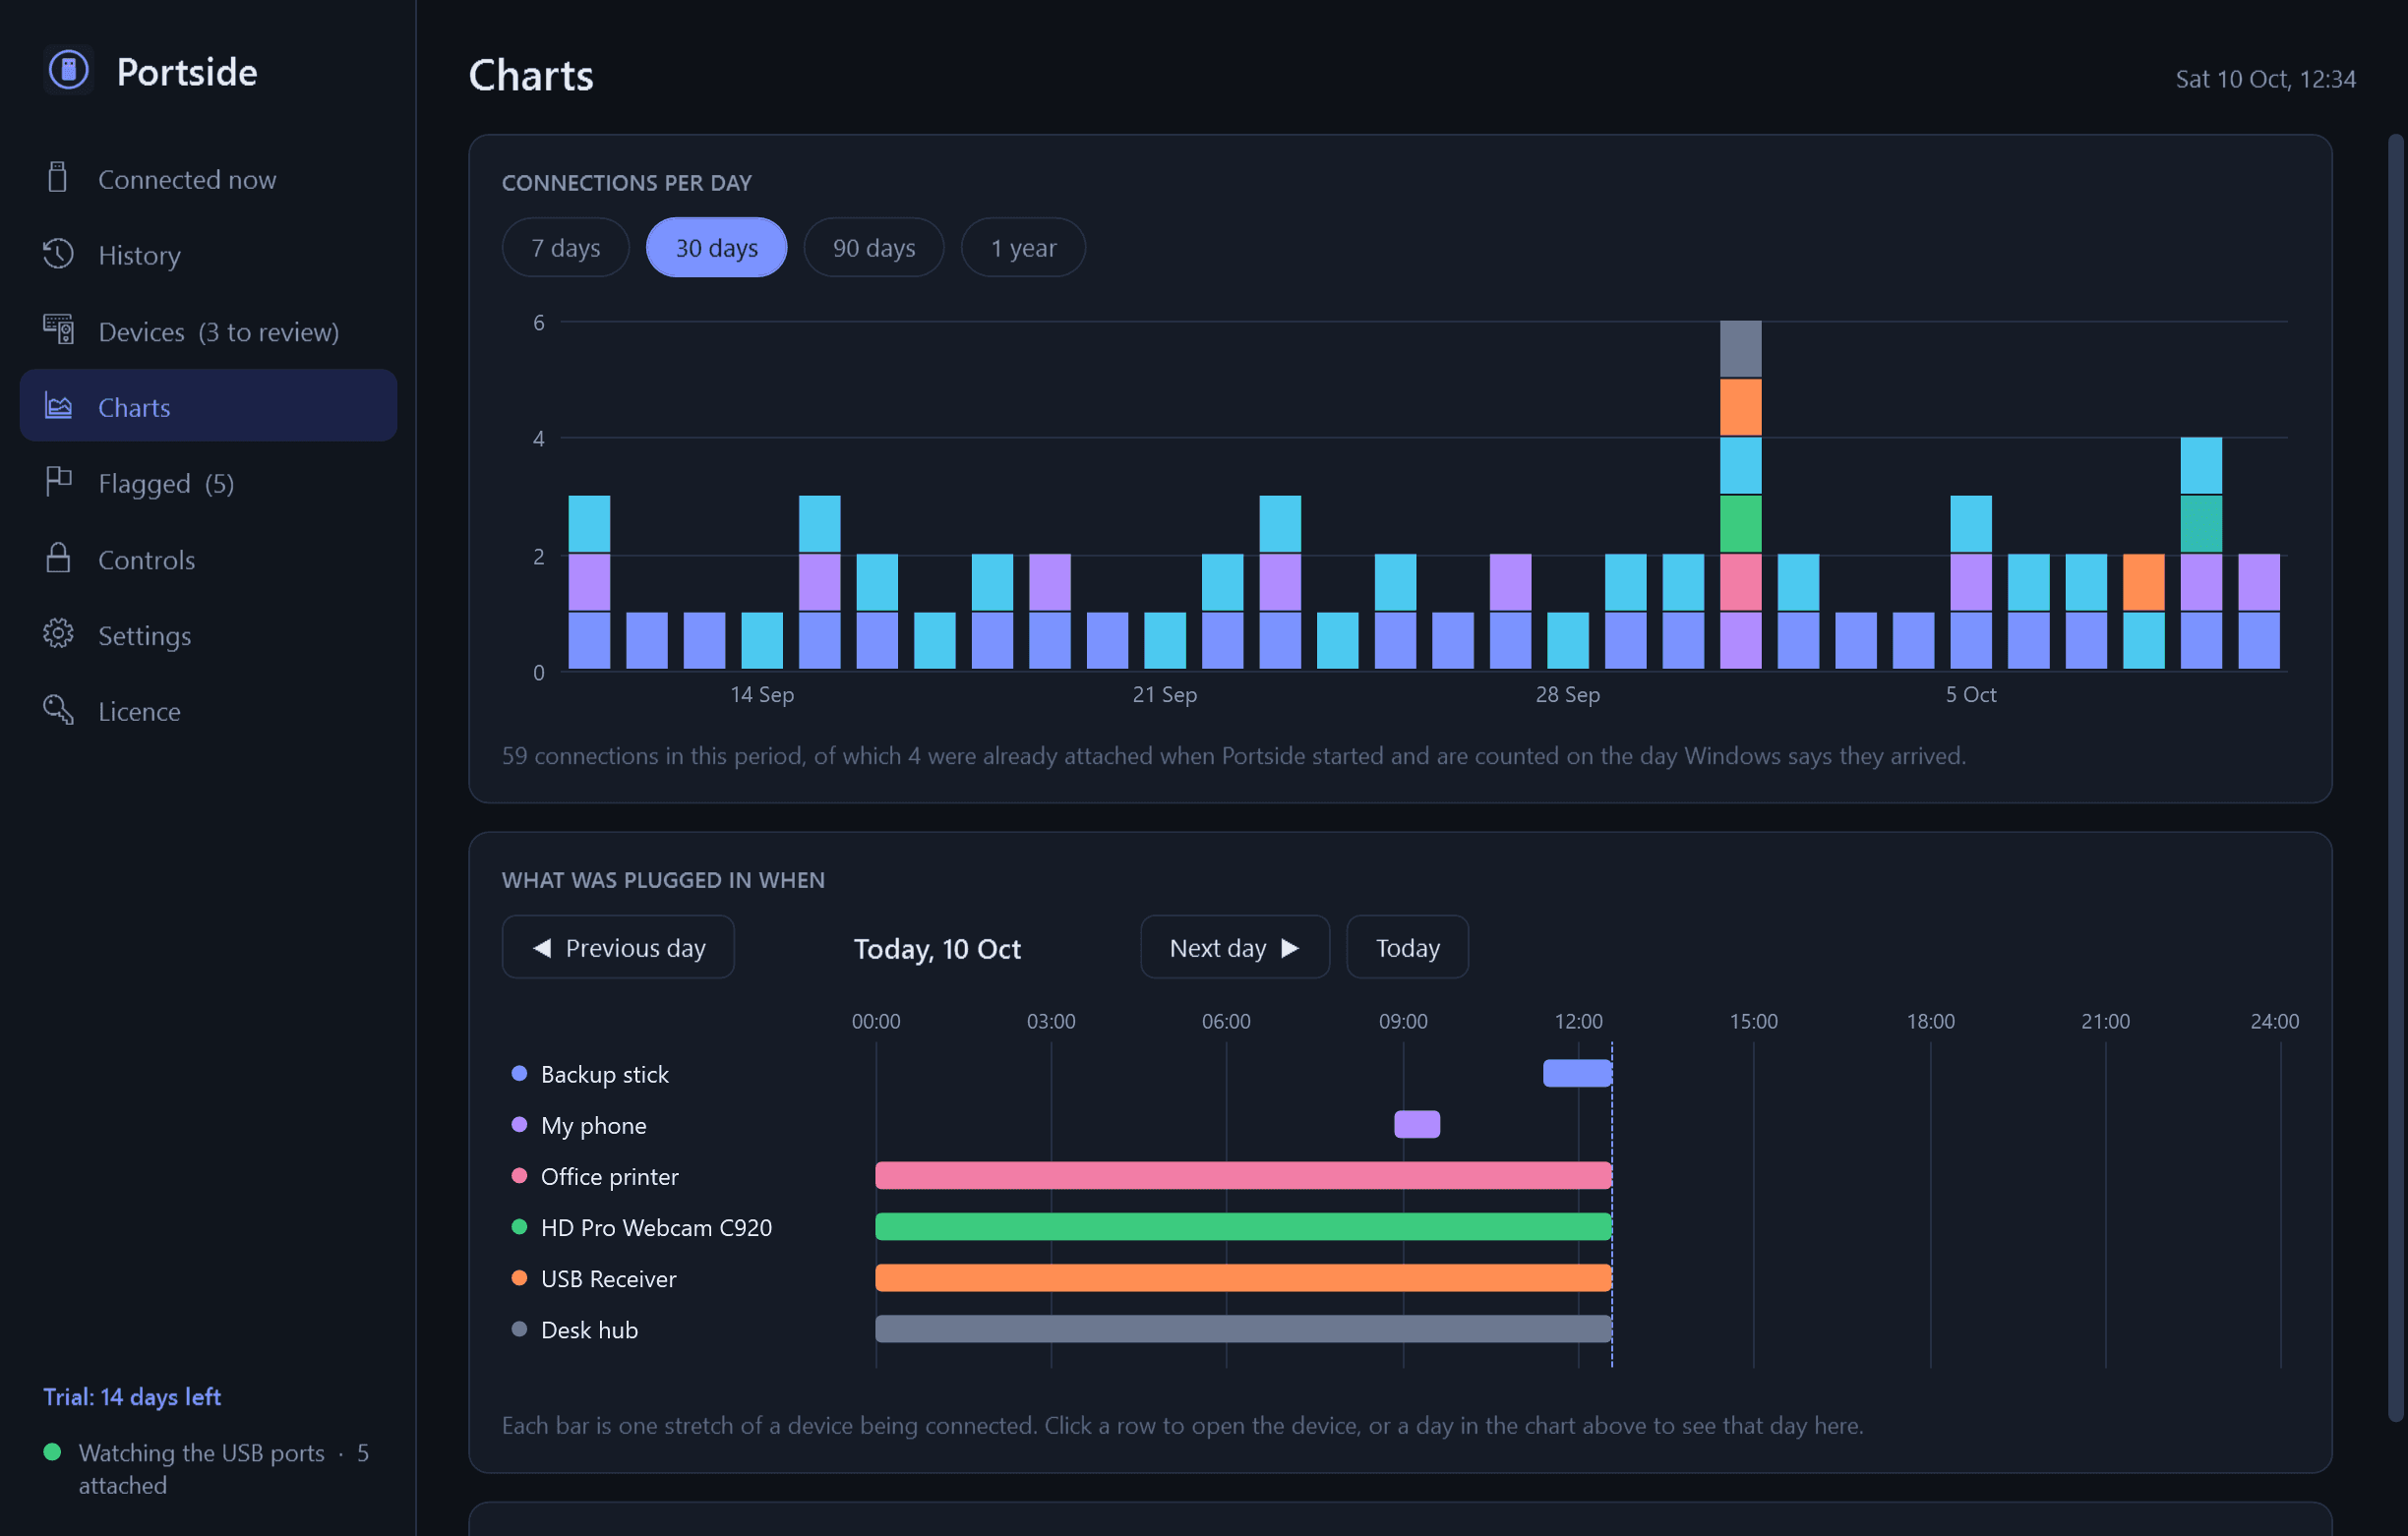Viewport: 2408px width, 1536px height.
Task: Open History via its clock icon
Action: coord(58,254)
